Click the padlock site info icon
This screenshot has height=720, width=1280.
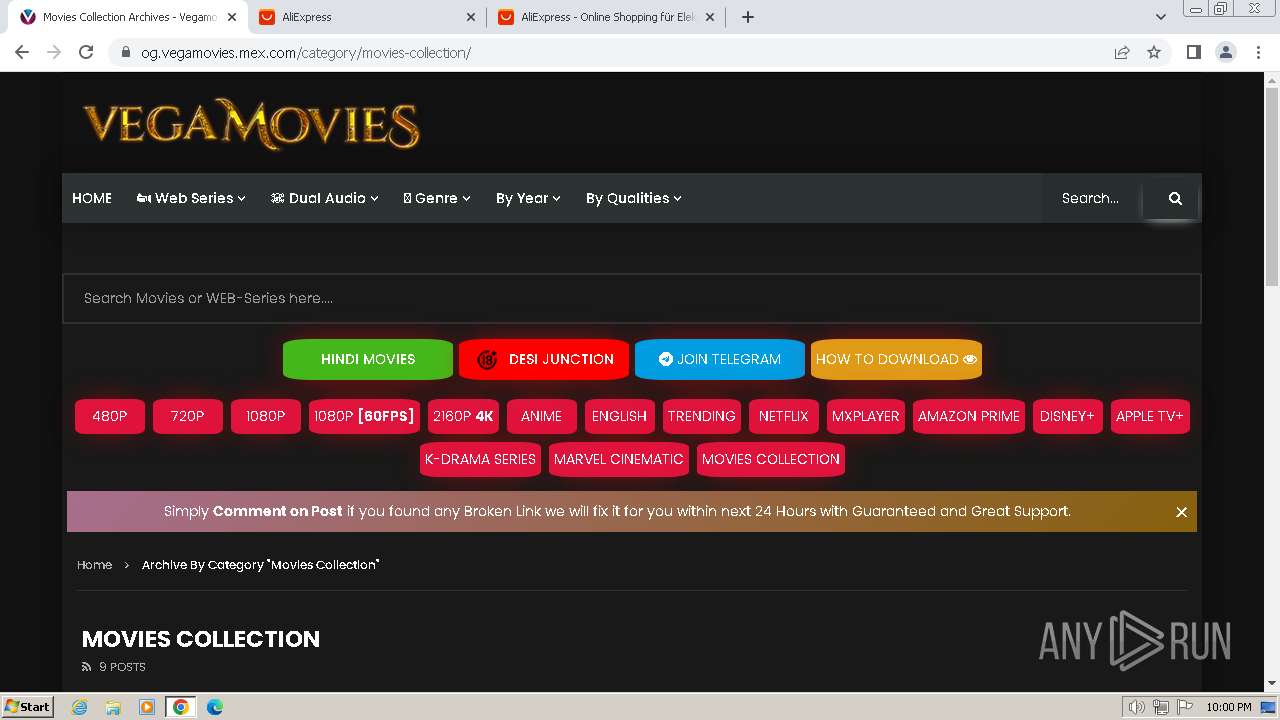tap(125, 53)
